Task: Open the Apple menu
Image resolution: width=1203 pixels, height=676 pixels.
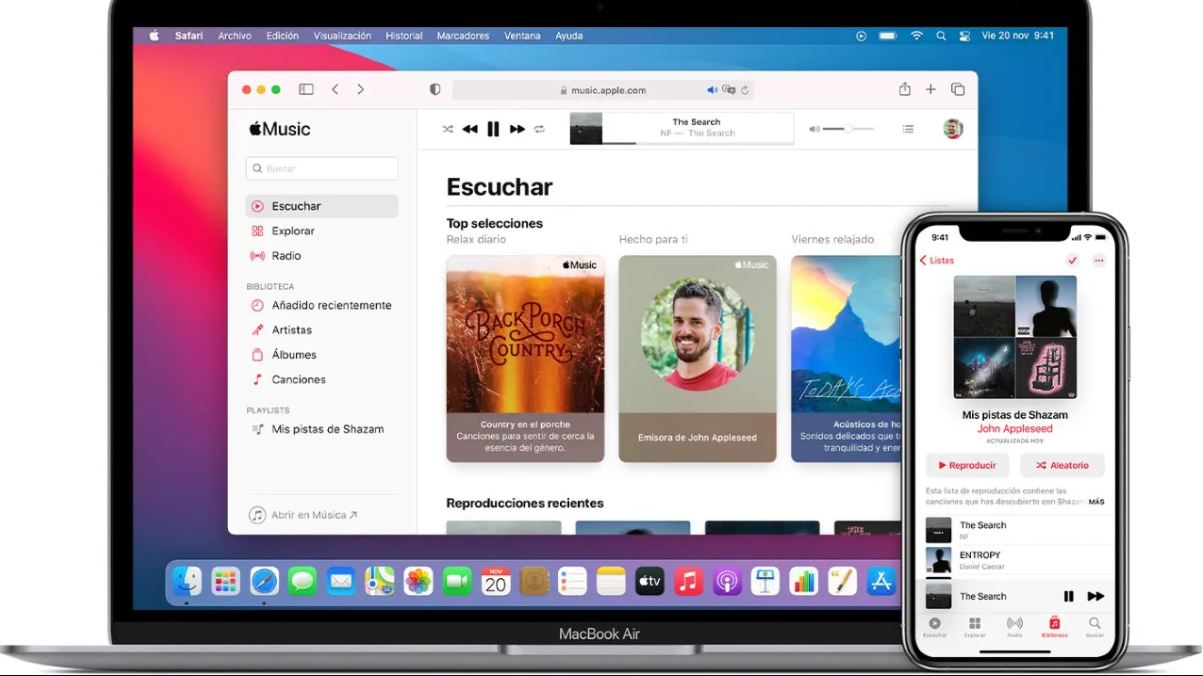Action: click(154, 36)
